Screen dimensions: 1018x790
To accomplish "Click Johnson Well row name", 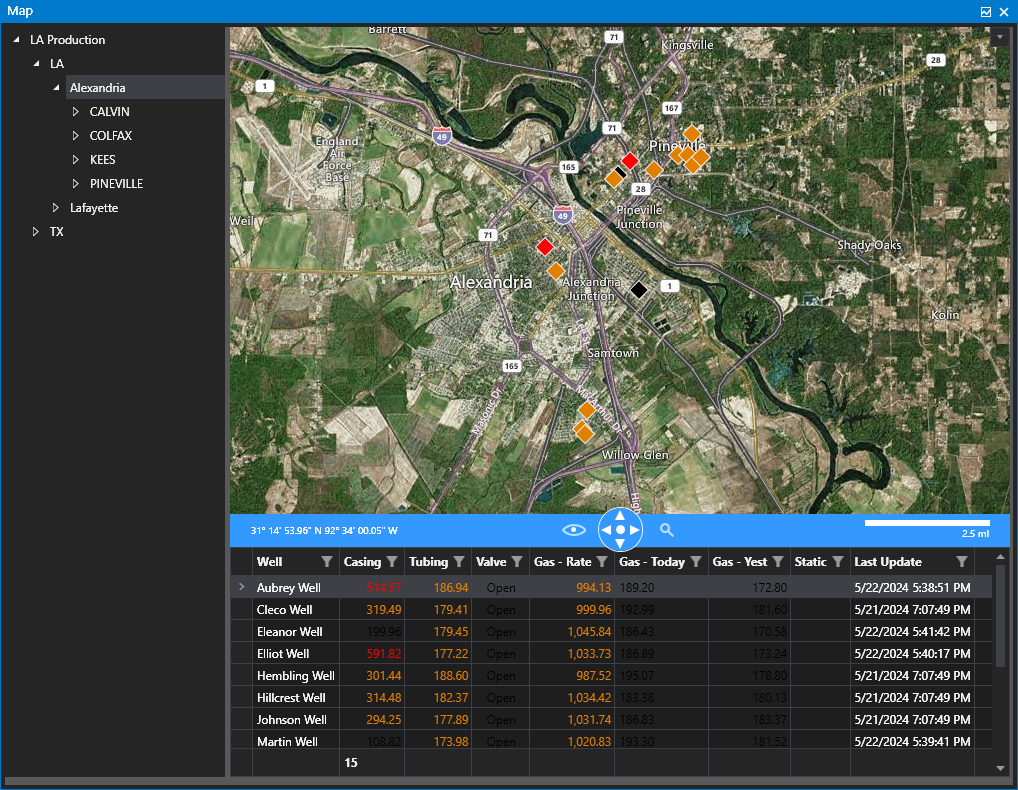I will pyautogui.click(x=292, y=720).
